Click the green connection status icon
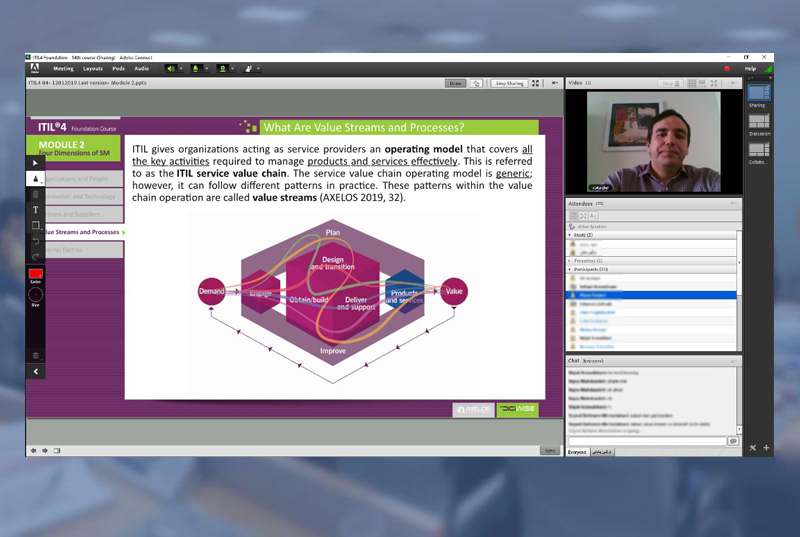The height and width of the screenshot is (537, 800). coord(768,68)
